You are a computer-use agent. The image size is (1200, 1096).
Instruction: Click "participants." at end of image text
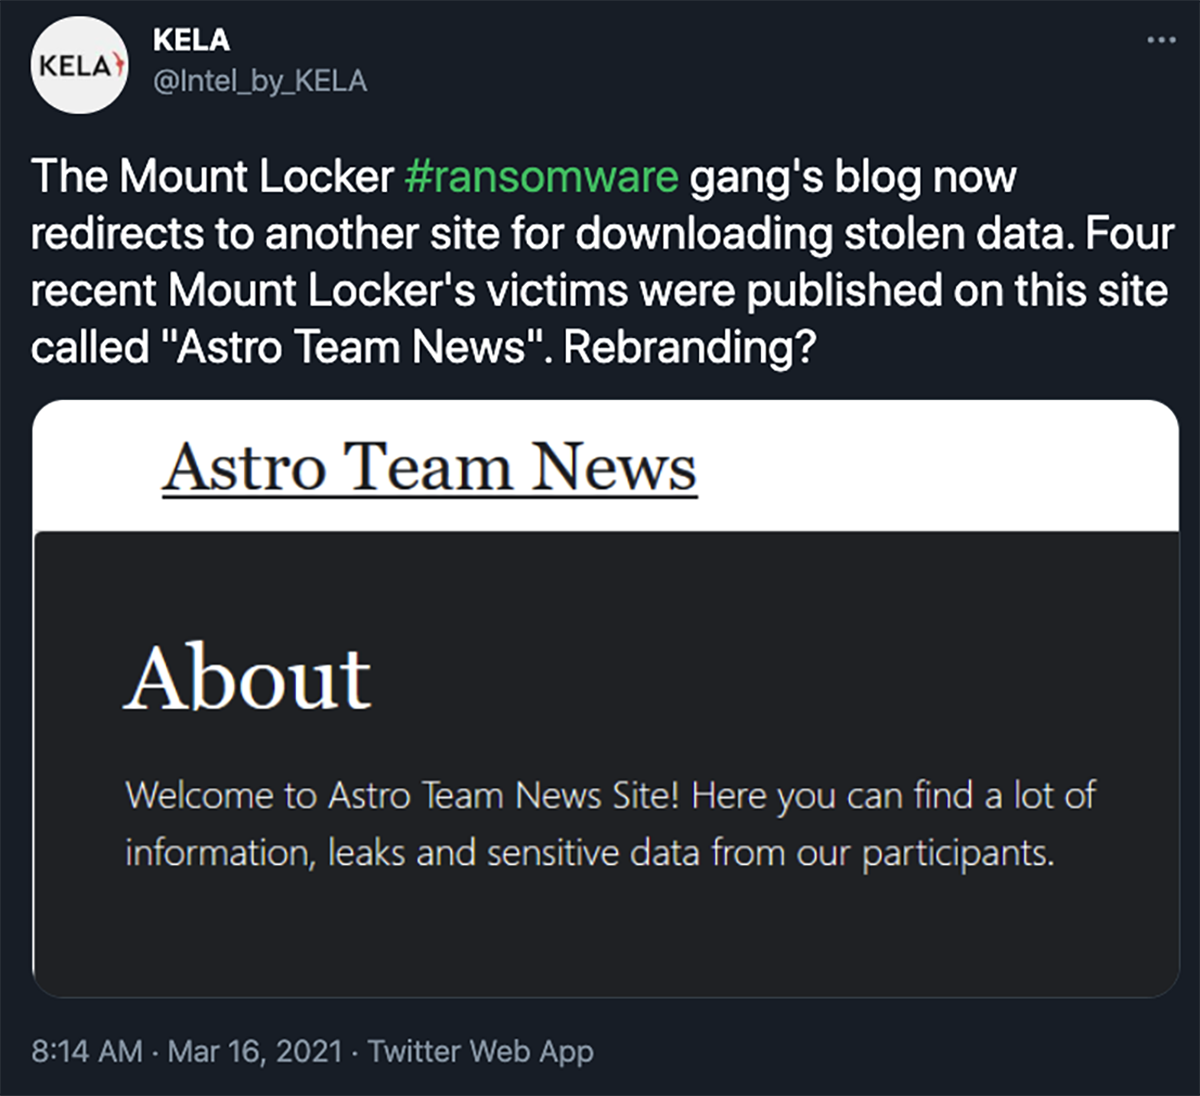point(958,853)
